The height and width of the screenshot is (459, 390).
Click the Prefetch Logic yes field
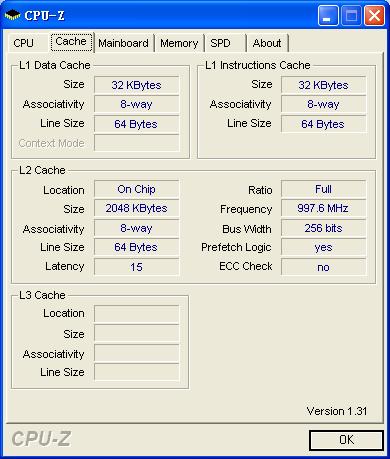323,247
